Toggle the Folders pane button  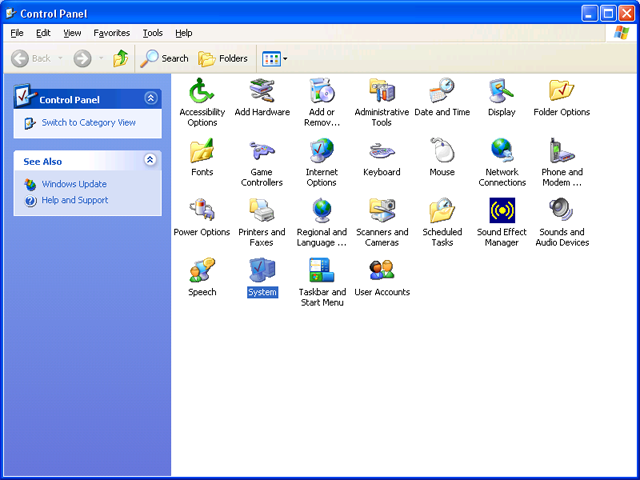tap(223, 59)
